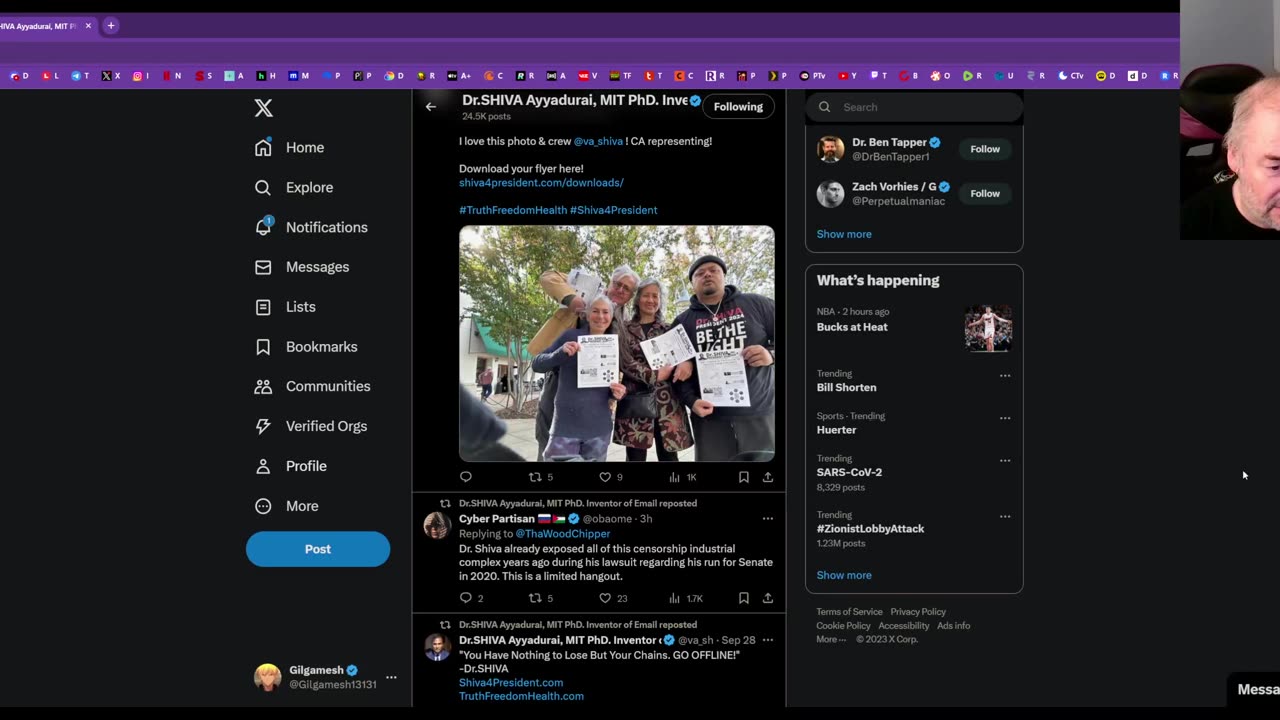This screenshot has width=1280, height=720.
Task: Bookmark Cyber Partisan's post
Action: [x=743, y=598]
